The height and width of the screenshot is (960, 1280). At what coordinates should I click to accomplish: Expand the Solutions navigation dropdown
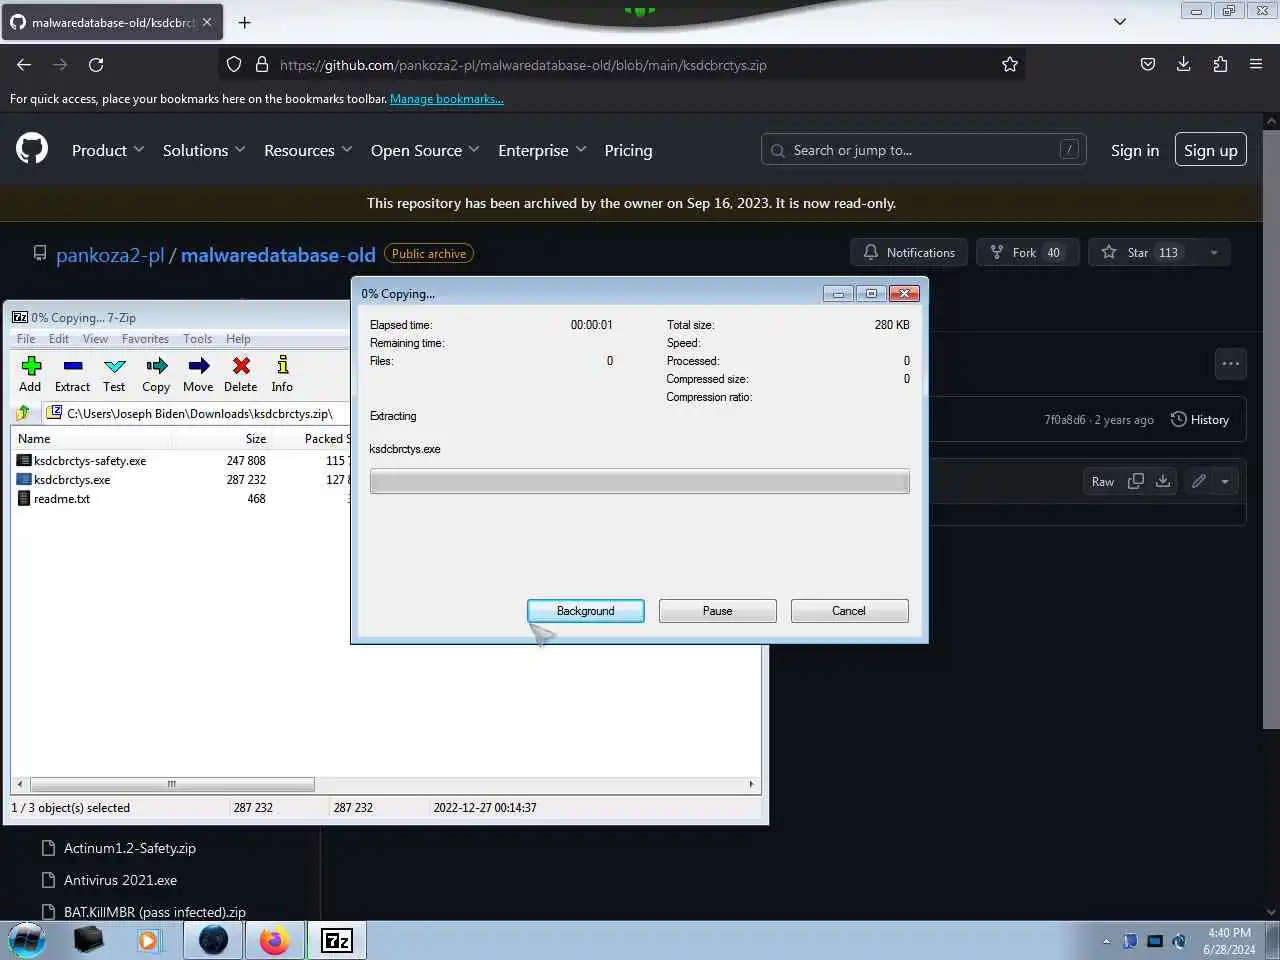click(x=204, y=150)
